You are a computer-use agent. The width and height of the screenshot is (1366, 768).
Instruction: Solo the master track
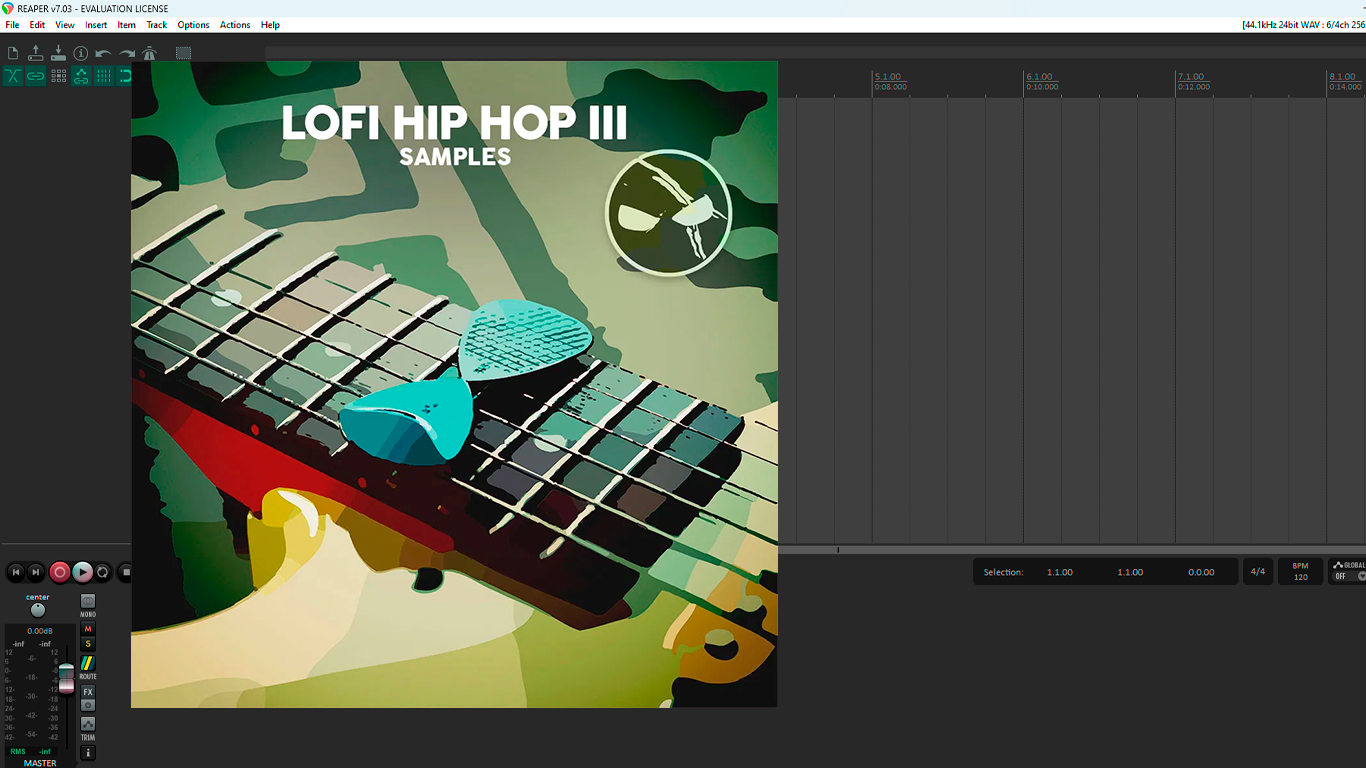click(88, 644)
